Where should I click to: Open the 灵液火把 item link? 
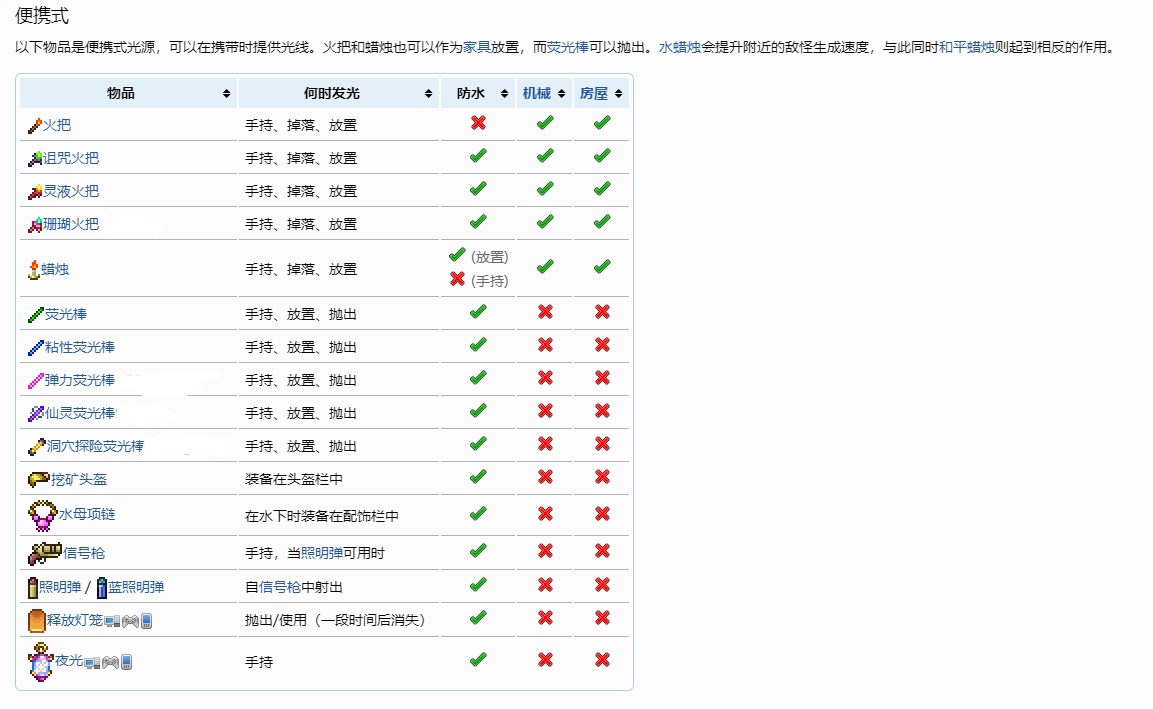tap(70, 191)
